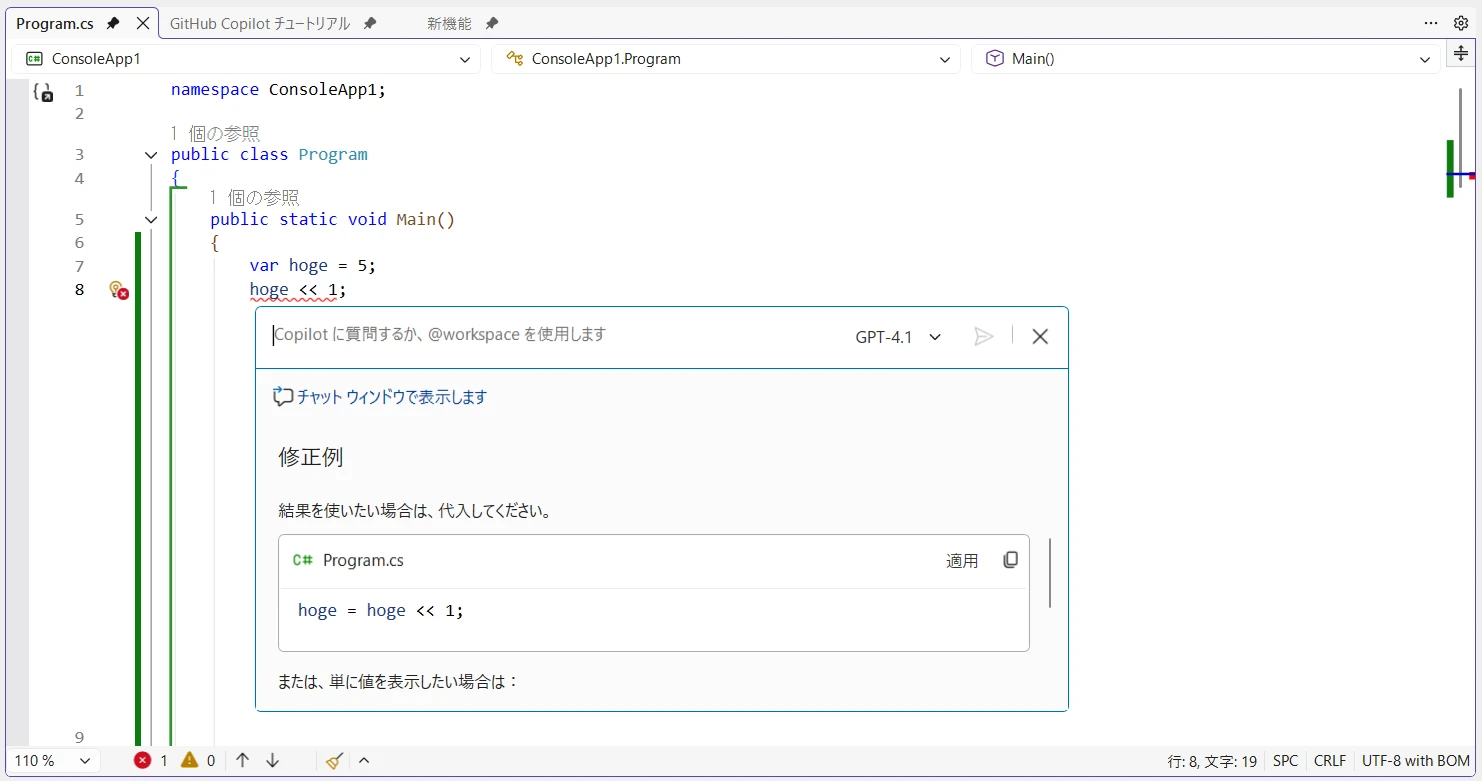Image resolution: width=1482 pixels, height=781 pixels.
Task: Go to next issue with down arrow
Action: click(x=272, y=761)
